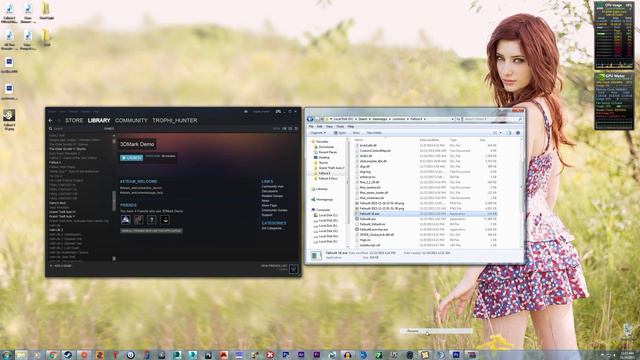Click Add a Game in Steam
Screen dimensions: 640x360
(61, 266)
